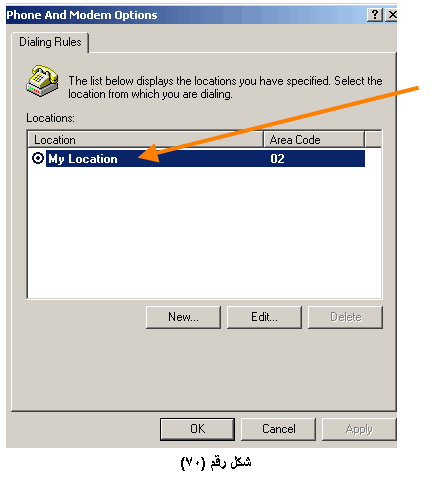Screen dimensions: 431x479
Task: Select the My Location radio button
Action: [x=38, y=158]
